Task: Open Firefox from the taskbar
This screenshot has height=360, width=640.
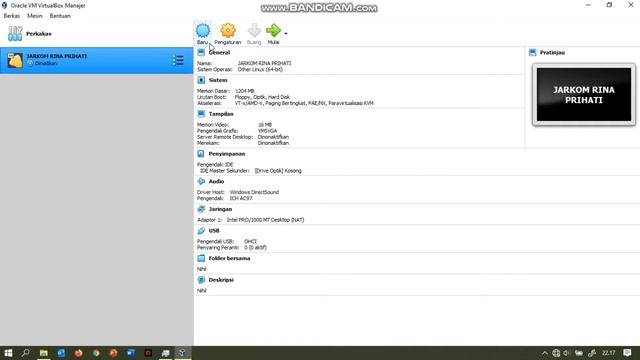Action: coord(78,353)
